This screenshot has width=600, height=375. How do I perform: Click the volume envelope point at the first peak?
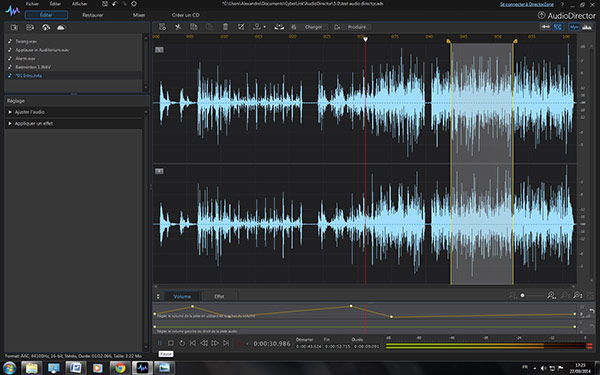click(192, 307)
